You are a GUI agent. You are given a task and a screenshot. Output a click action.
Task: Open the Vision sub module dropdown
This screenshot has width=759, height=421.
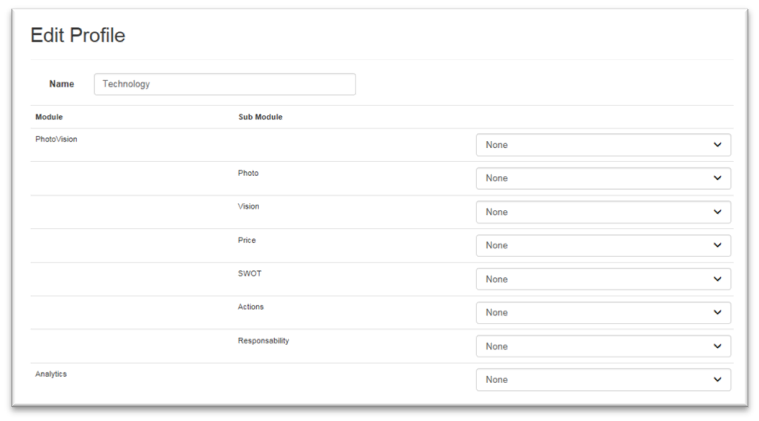(x=603, y=212)
